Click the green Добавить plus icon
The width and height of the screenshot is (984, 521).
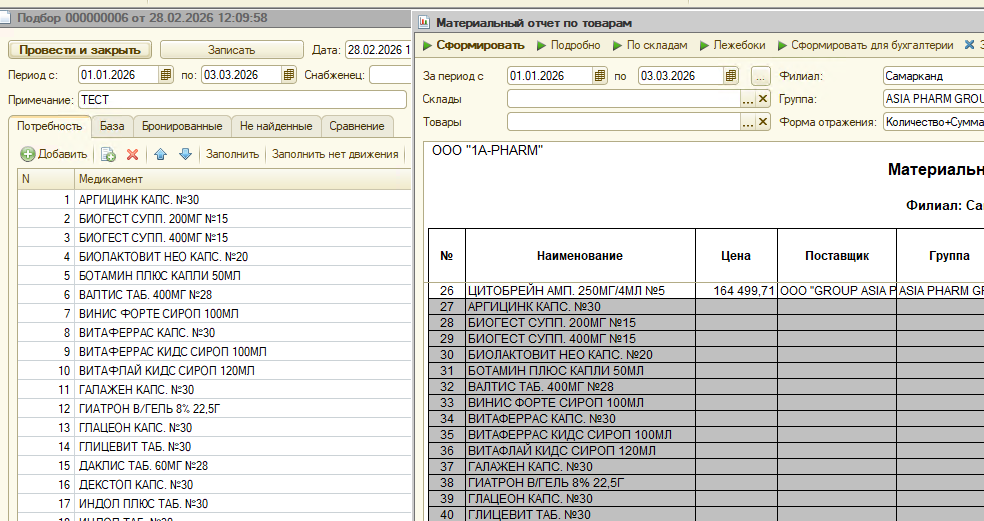click(28, 154)
